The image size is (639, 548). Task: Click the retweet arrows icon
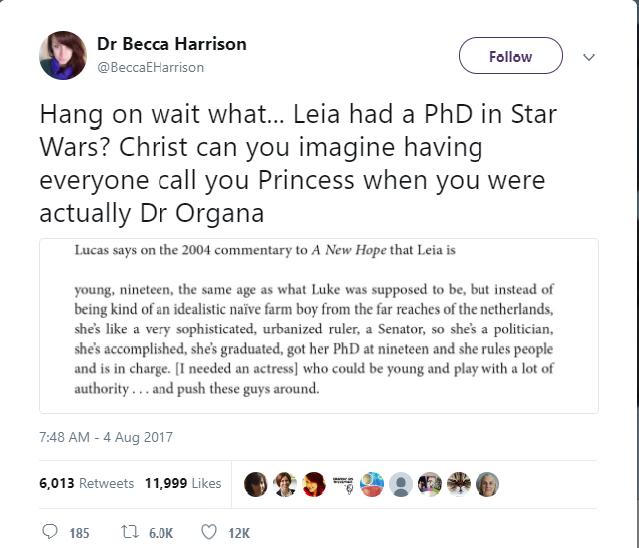click(x=126, y=532)
